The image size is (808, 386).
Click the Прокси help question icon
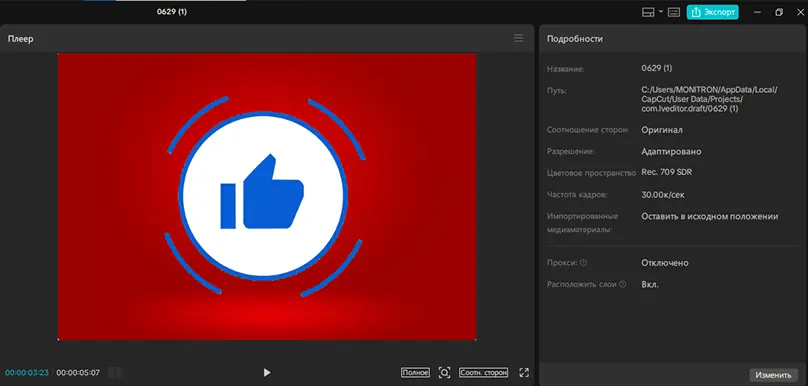[583, 263]
